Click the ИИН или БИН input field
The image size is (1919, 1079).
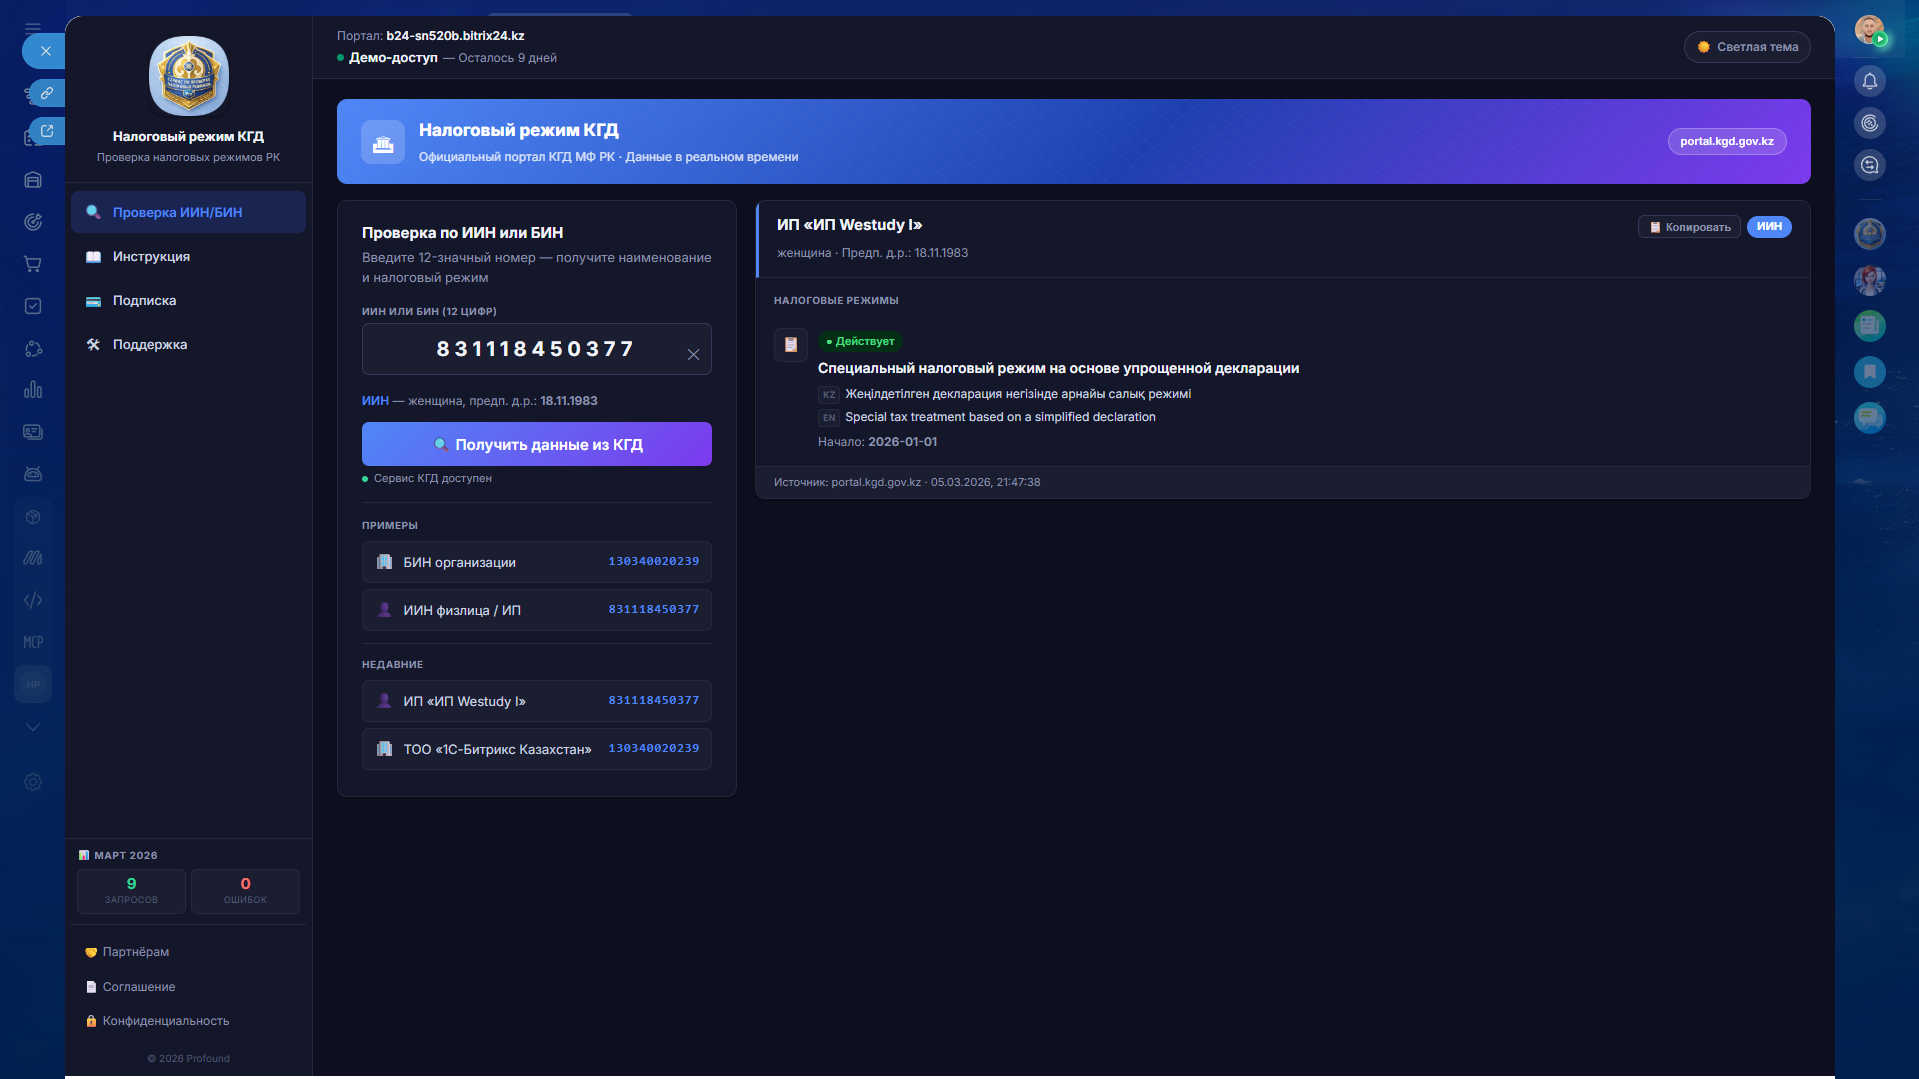click(x=536, y=349)
